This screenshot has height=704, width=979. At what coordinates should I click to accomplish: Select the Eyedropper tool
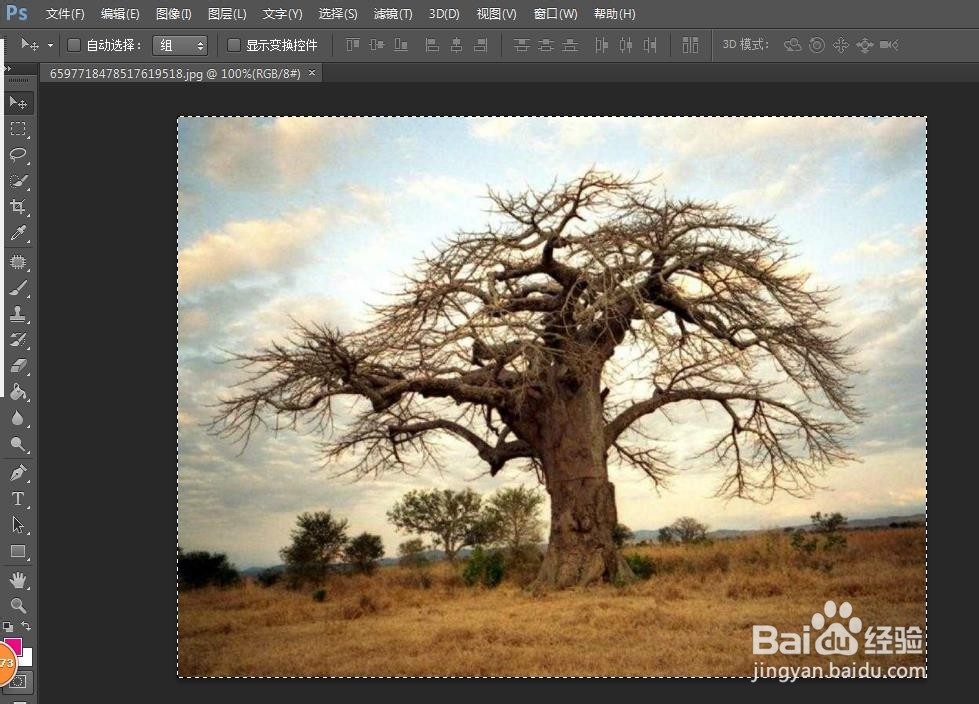[x=18, y=233]
